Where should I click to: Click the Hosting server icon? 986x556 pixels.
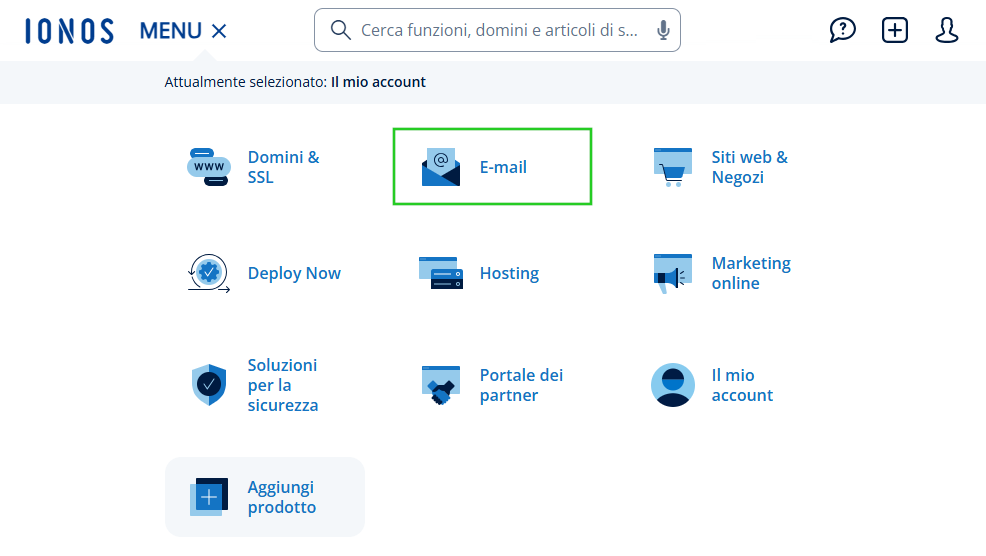pyautogui.click(x=441, y=273)
